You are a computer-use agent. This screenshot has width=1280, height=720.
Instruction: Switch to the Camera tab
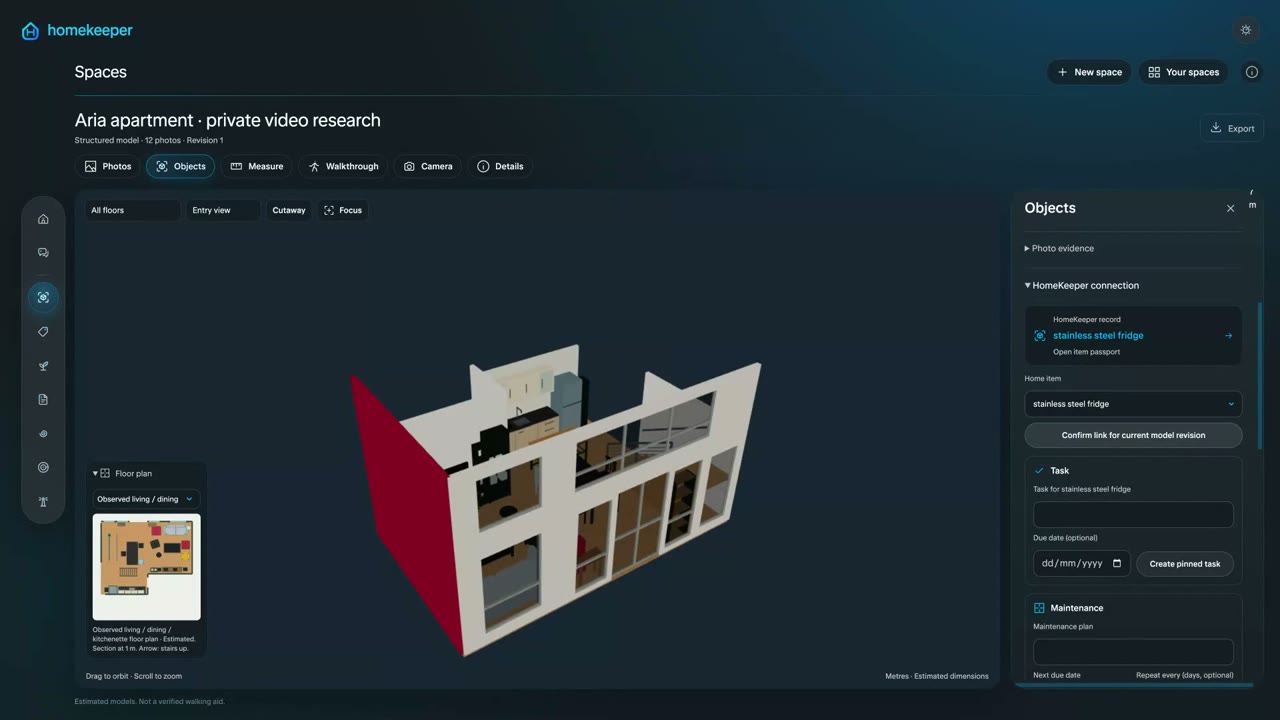(428, 166)
